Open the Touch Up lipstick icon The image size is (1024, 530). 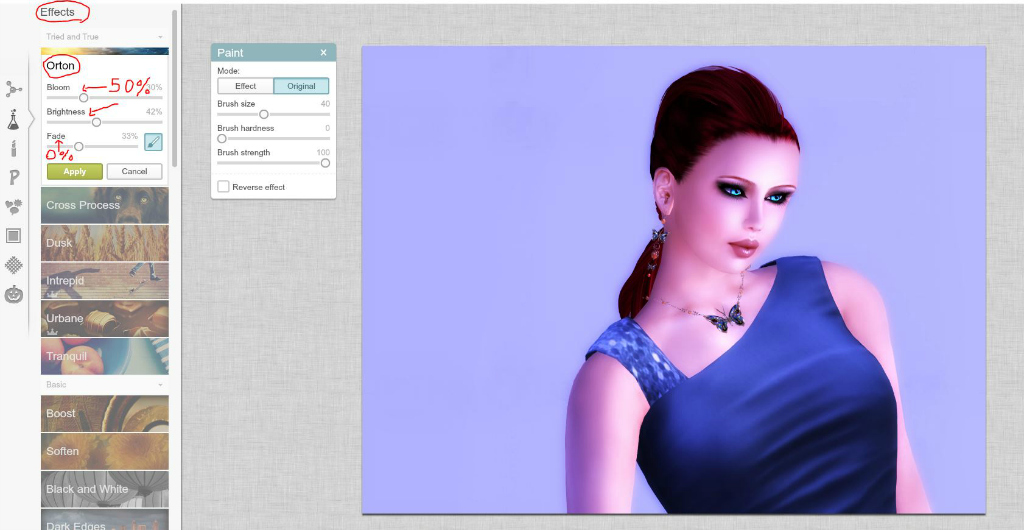pos(14,149)
